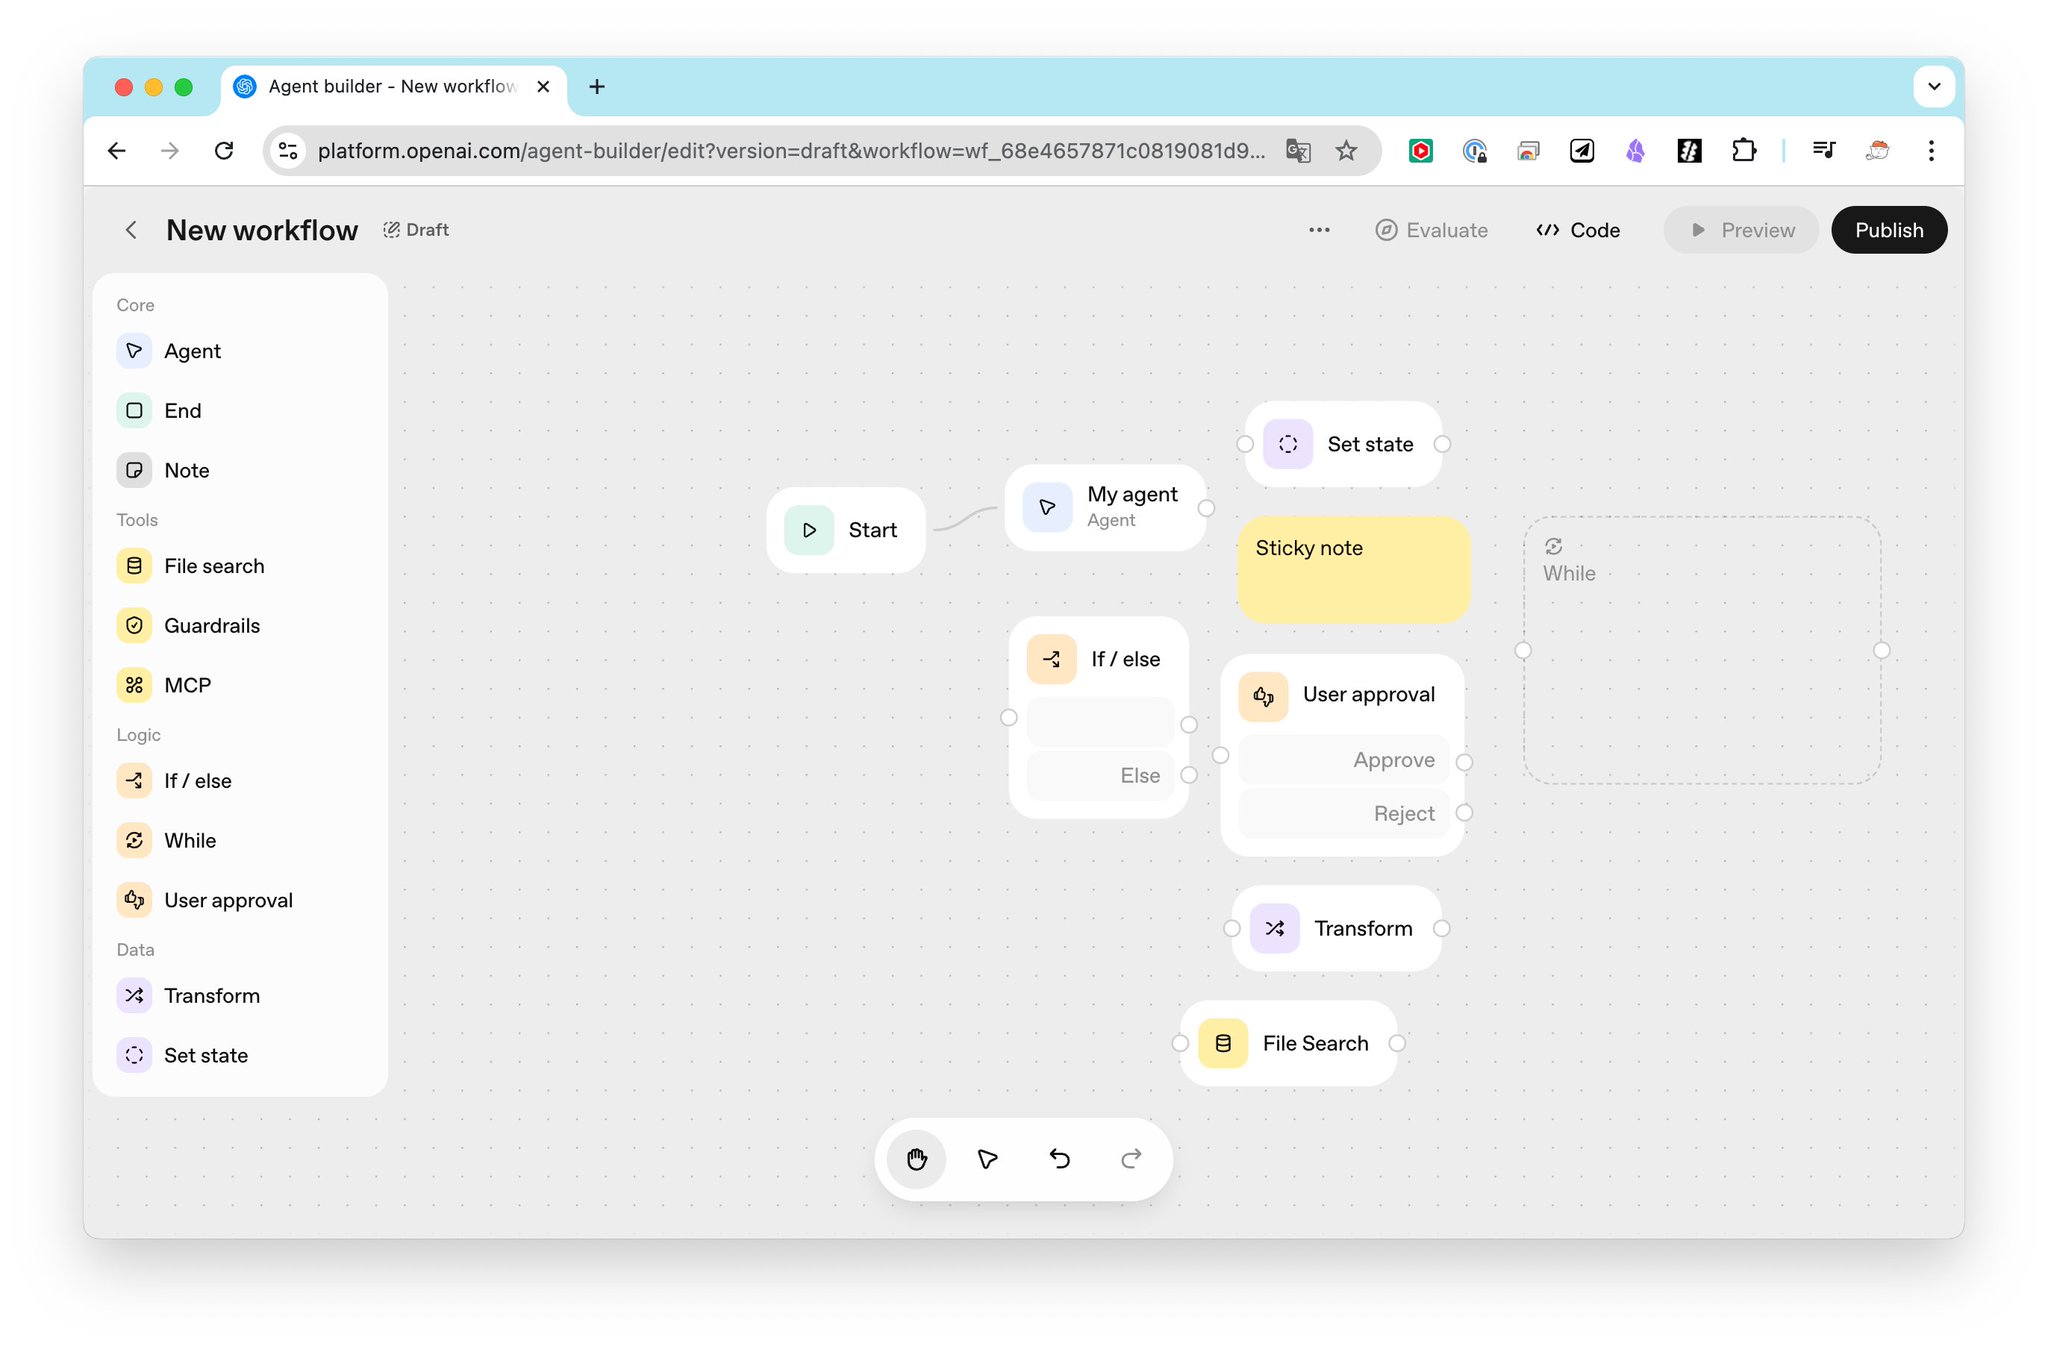The width and height of the screenshot is (2048, 1349).
Task: Bookmark page with the star icon
Action: 1346,151
